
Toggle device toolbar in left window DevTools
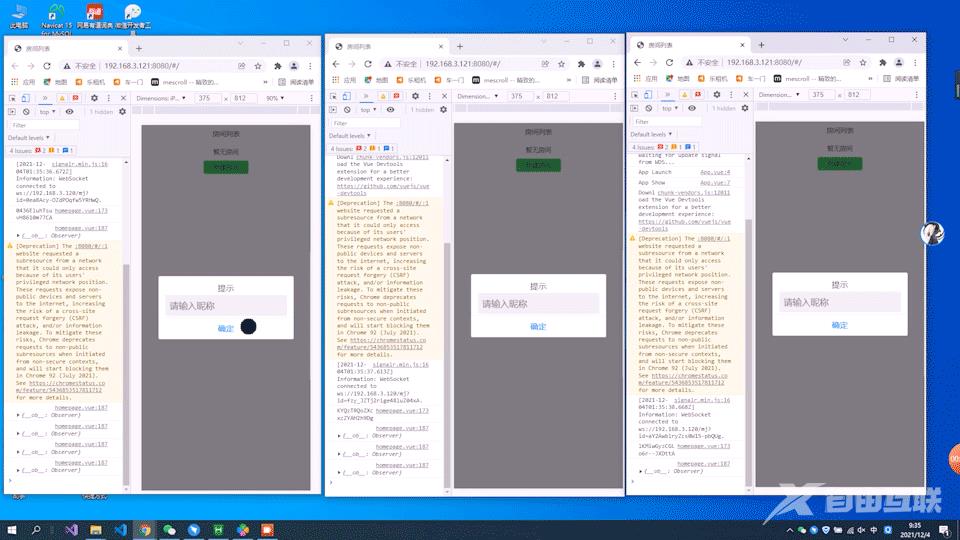click(x=26, y=98)
